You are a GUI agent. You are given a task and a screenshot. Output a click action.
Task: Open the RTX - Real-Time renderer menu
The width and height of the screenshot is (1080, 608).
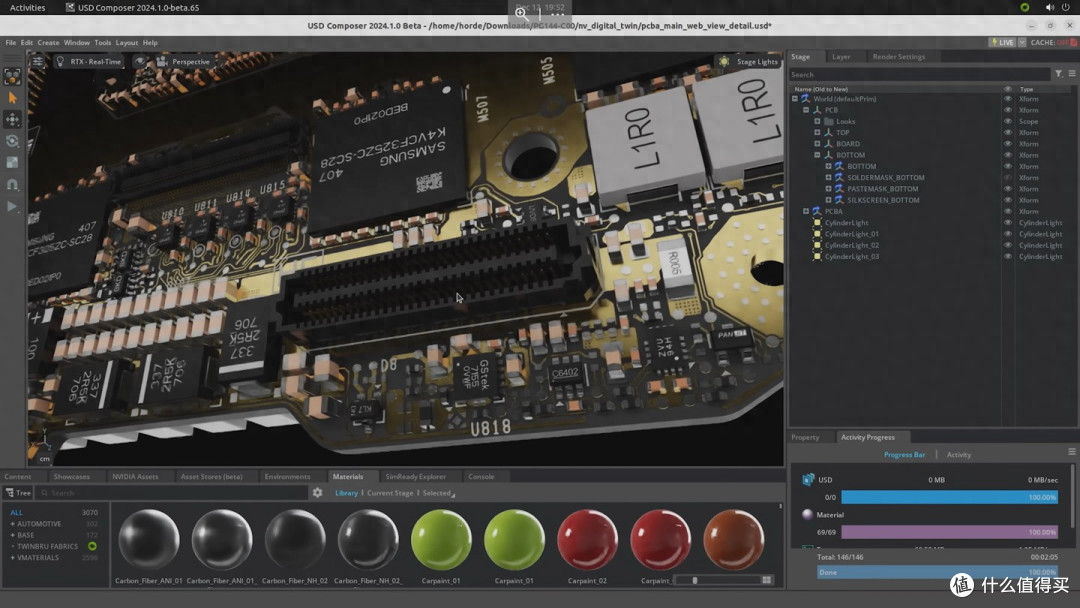(x=88, y=61)
